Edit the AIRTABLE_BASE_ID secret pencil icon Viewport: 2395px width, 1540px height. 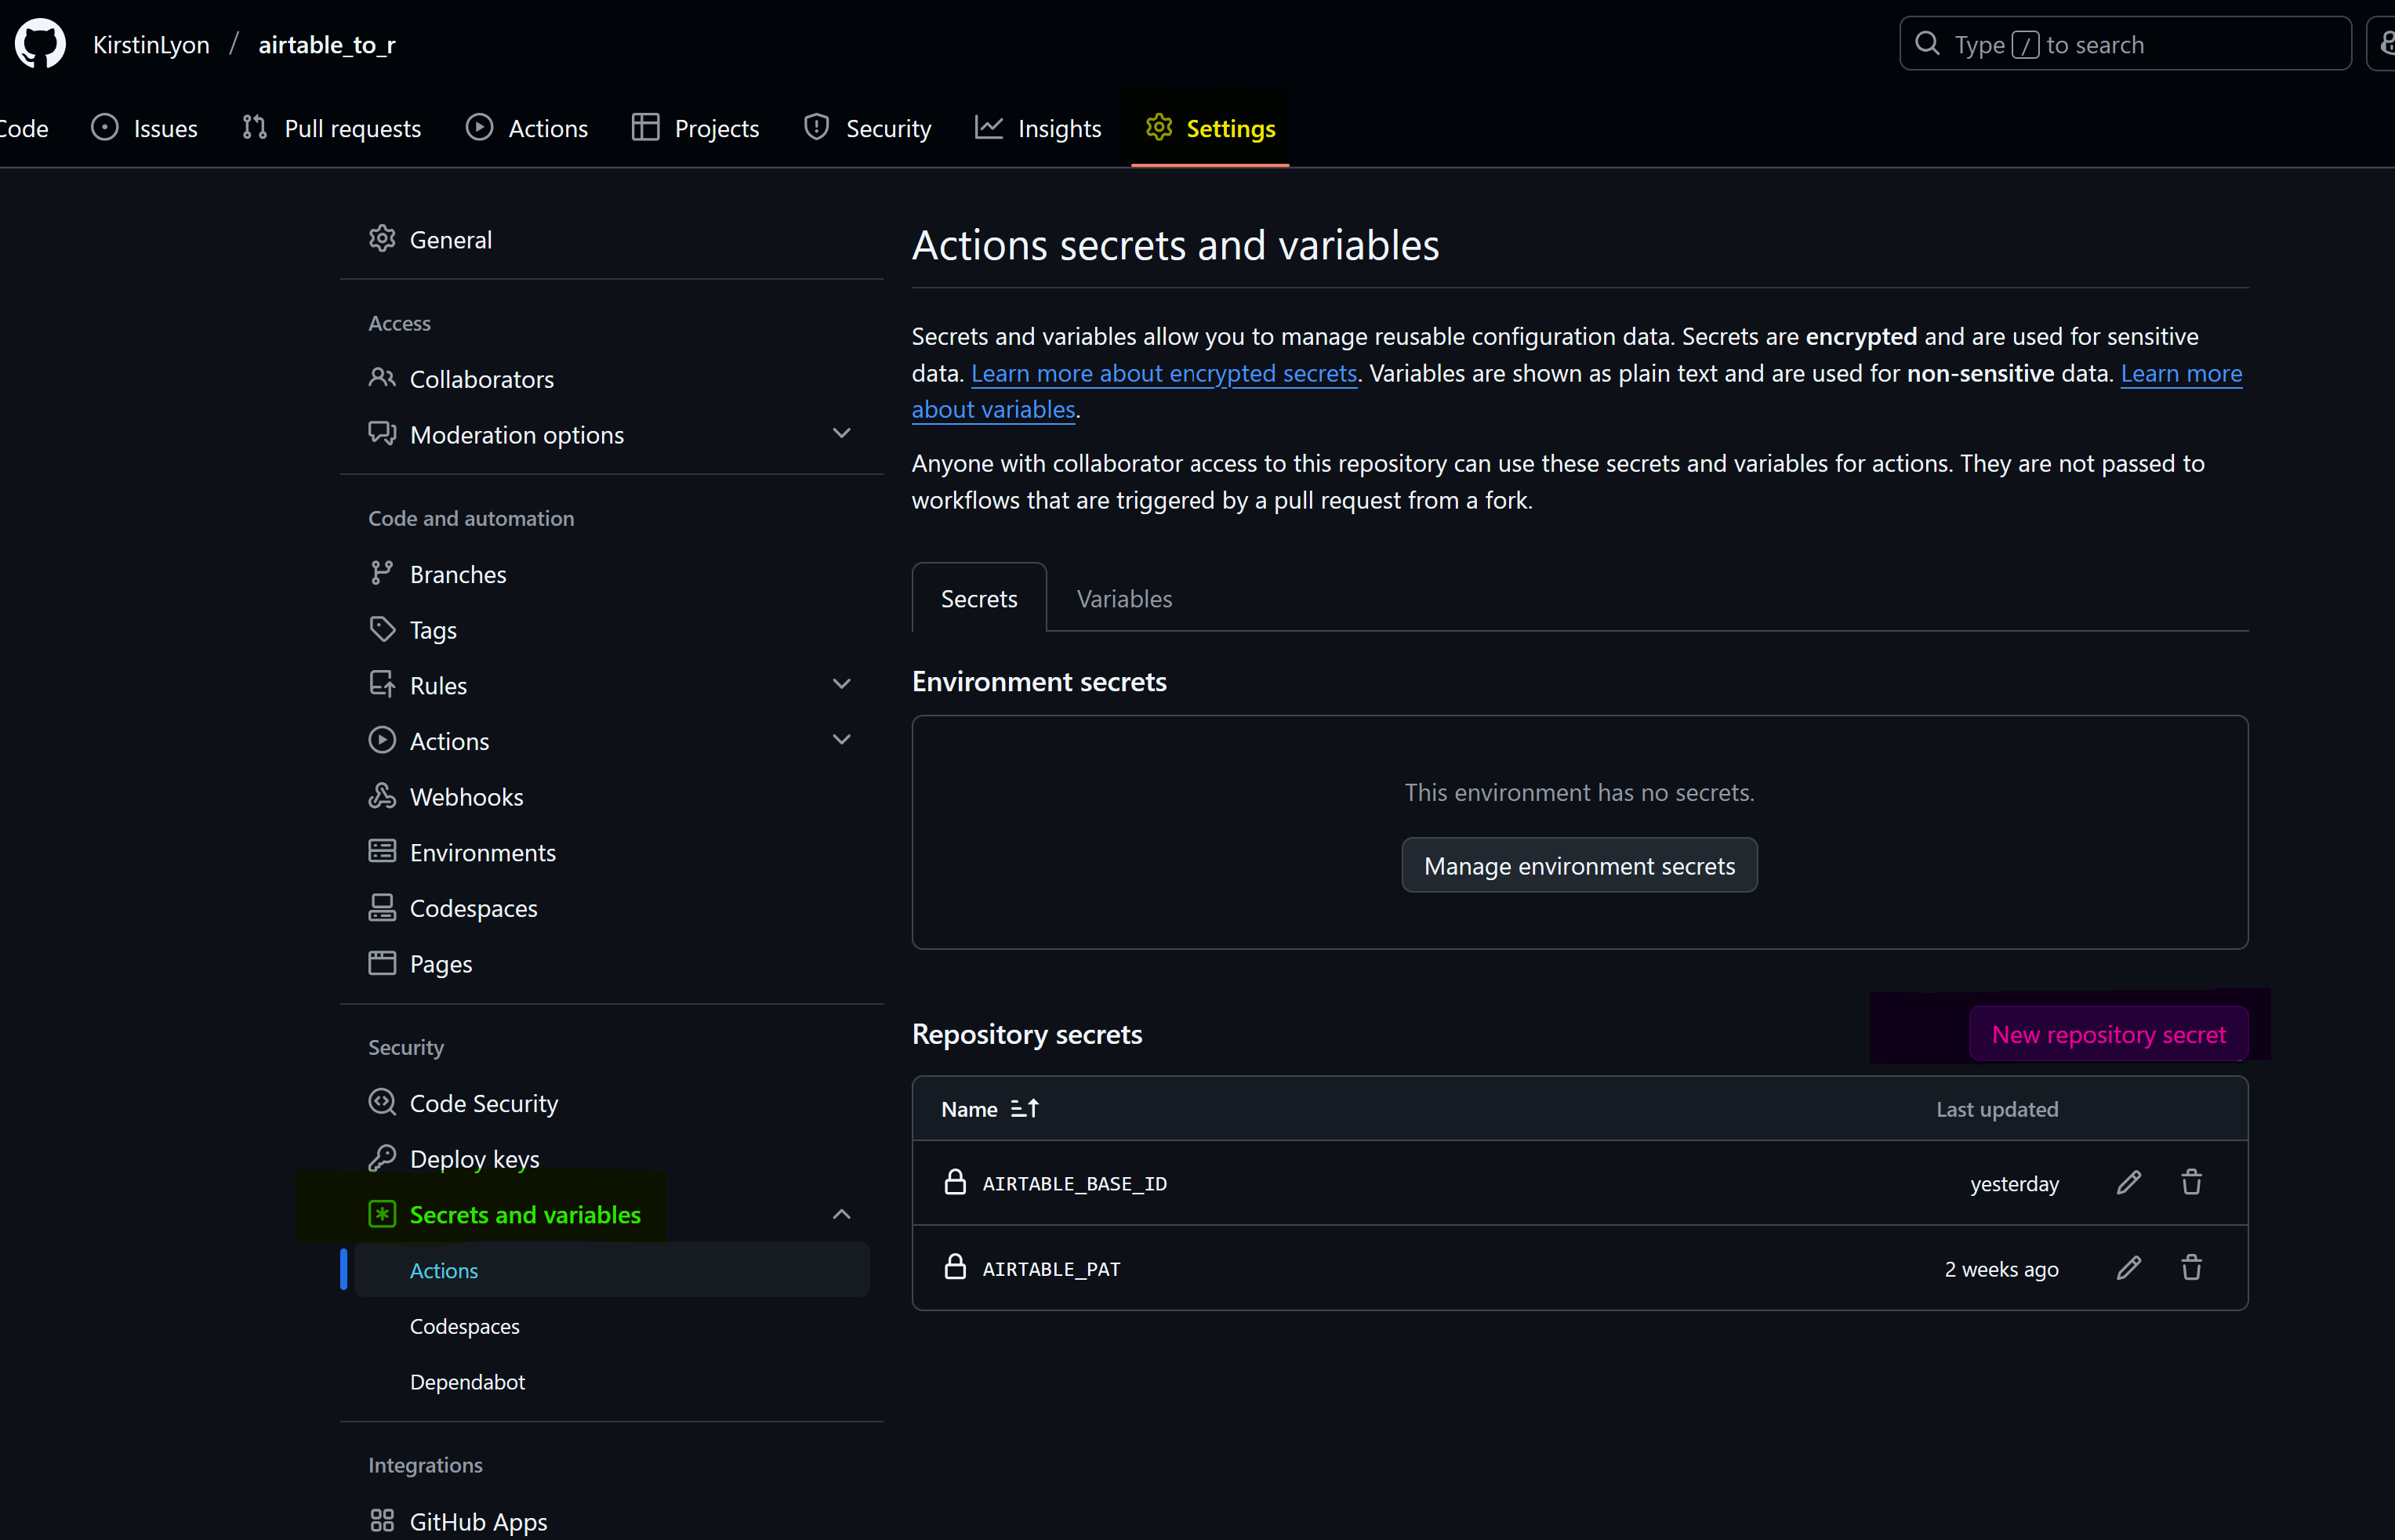[2128, 1183]
